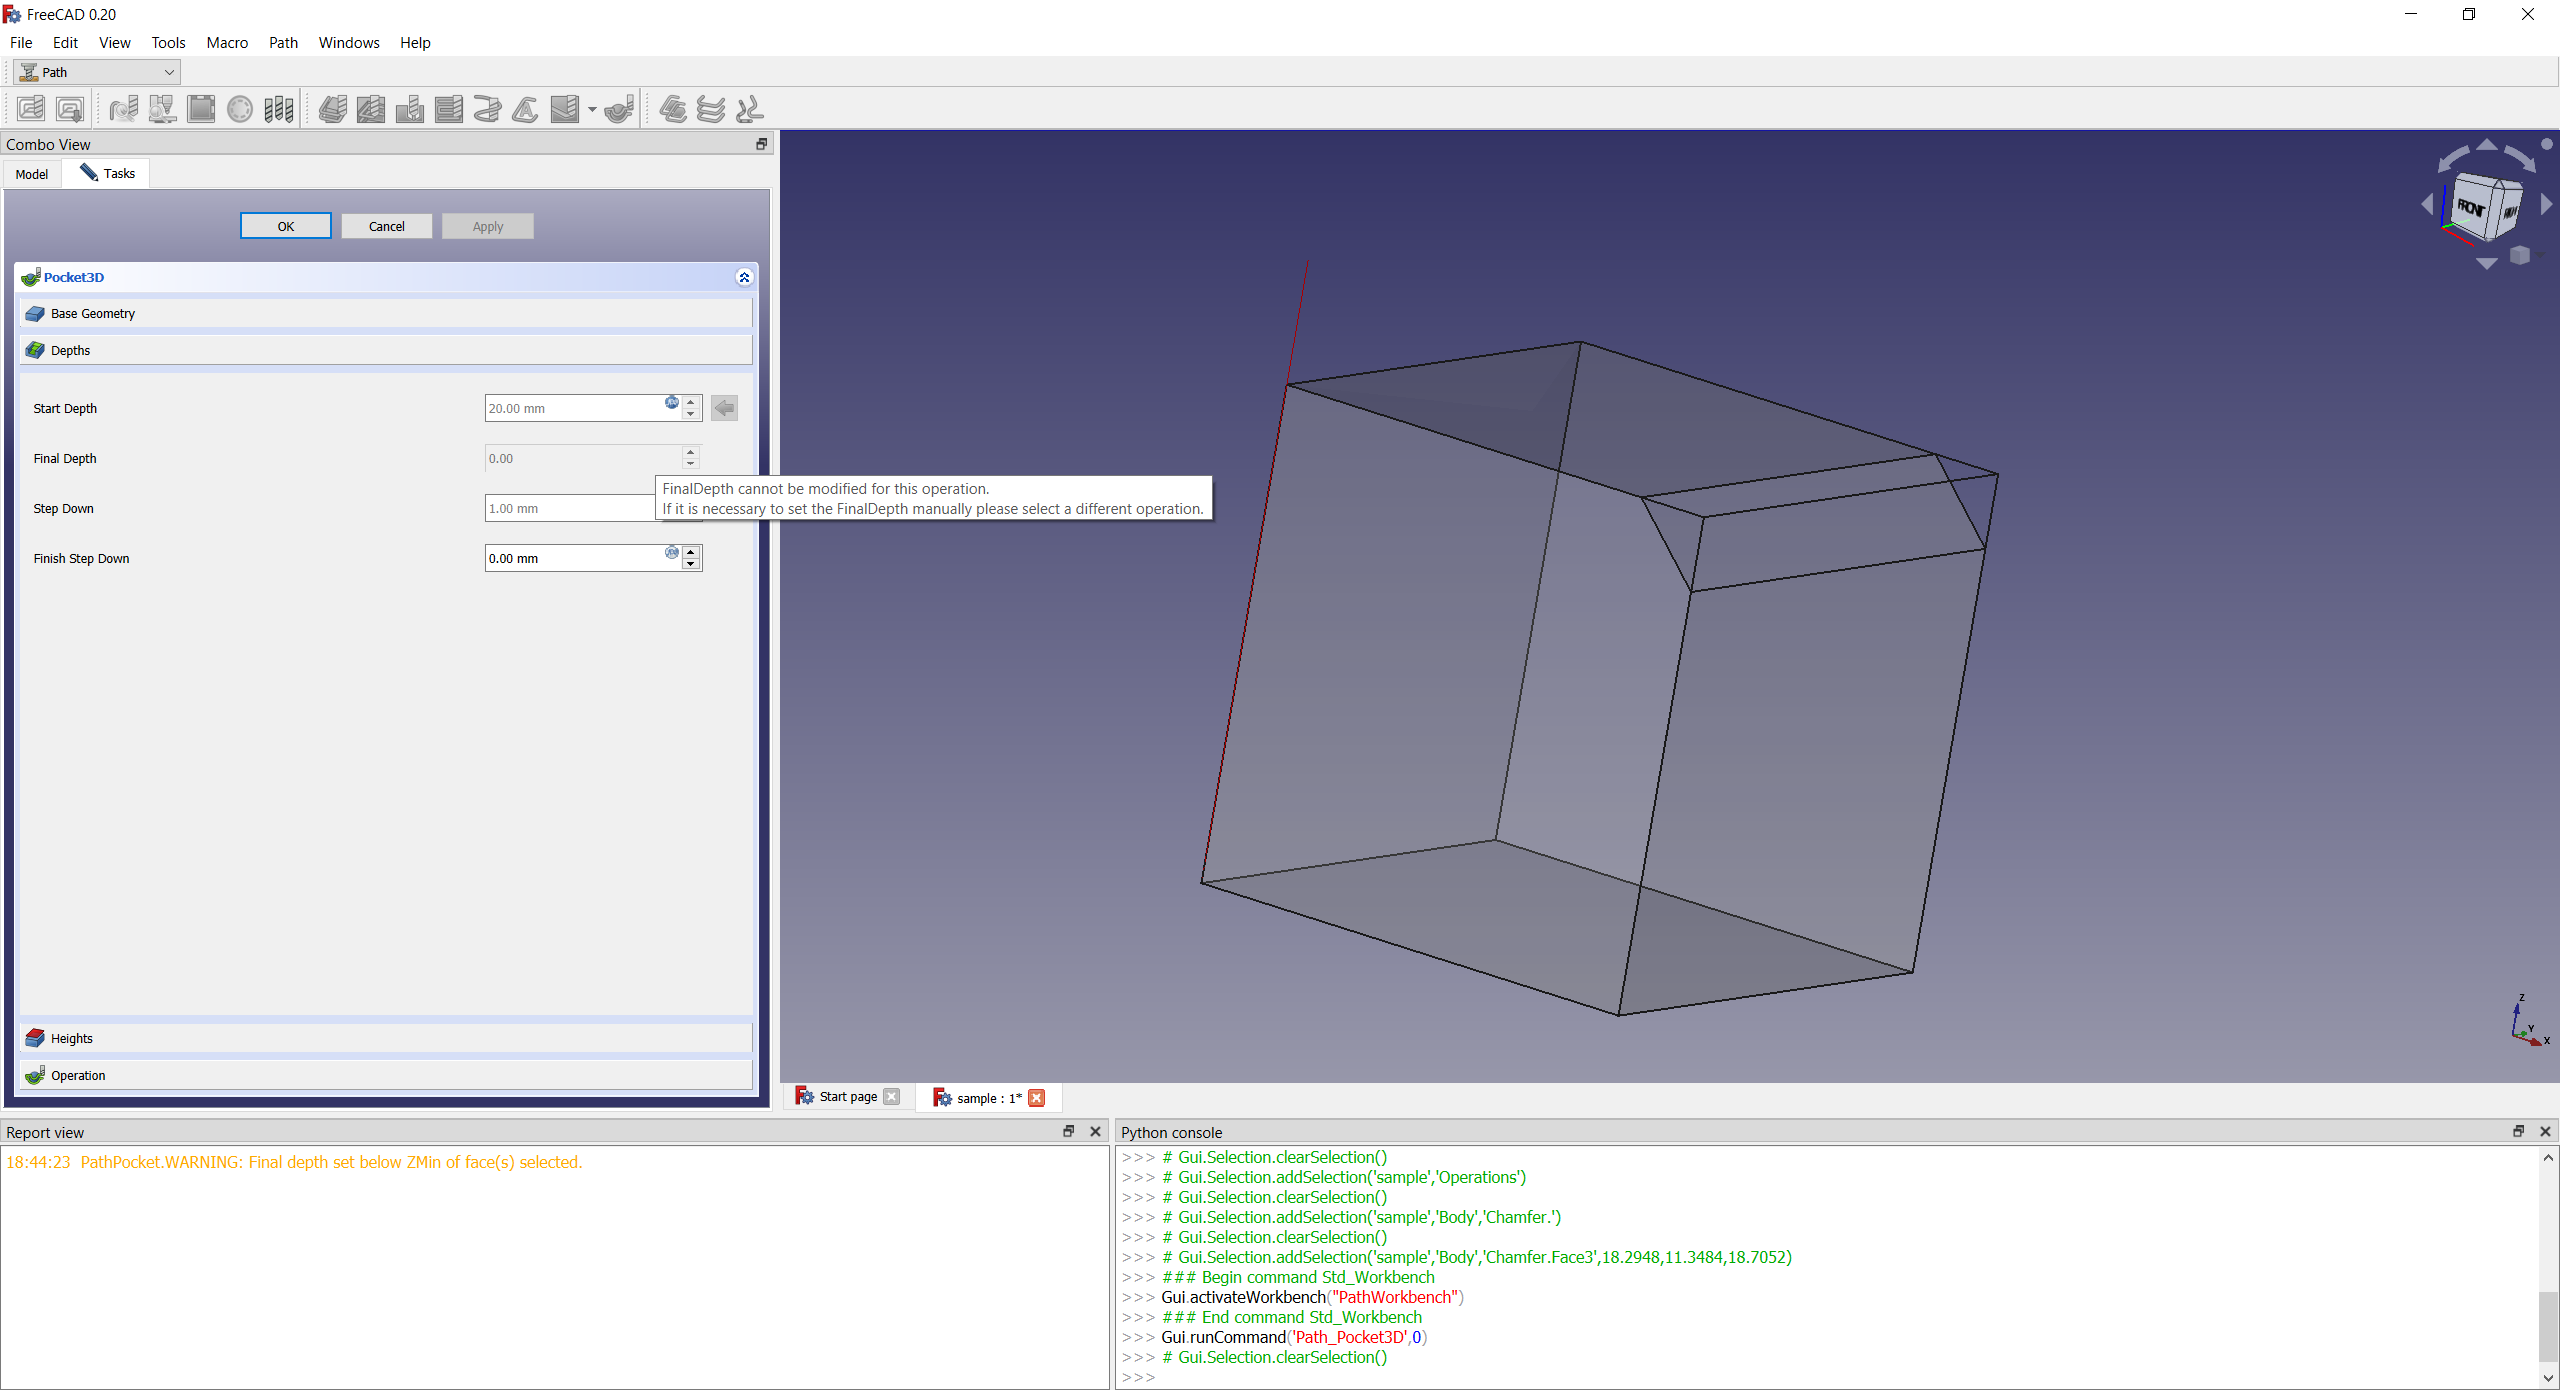The image size is (2560, 1390).
Task: Create an Engrave operation
Action: [x=524, y=108]
